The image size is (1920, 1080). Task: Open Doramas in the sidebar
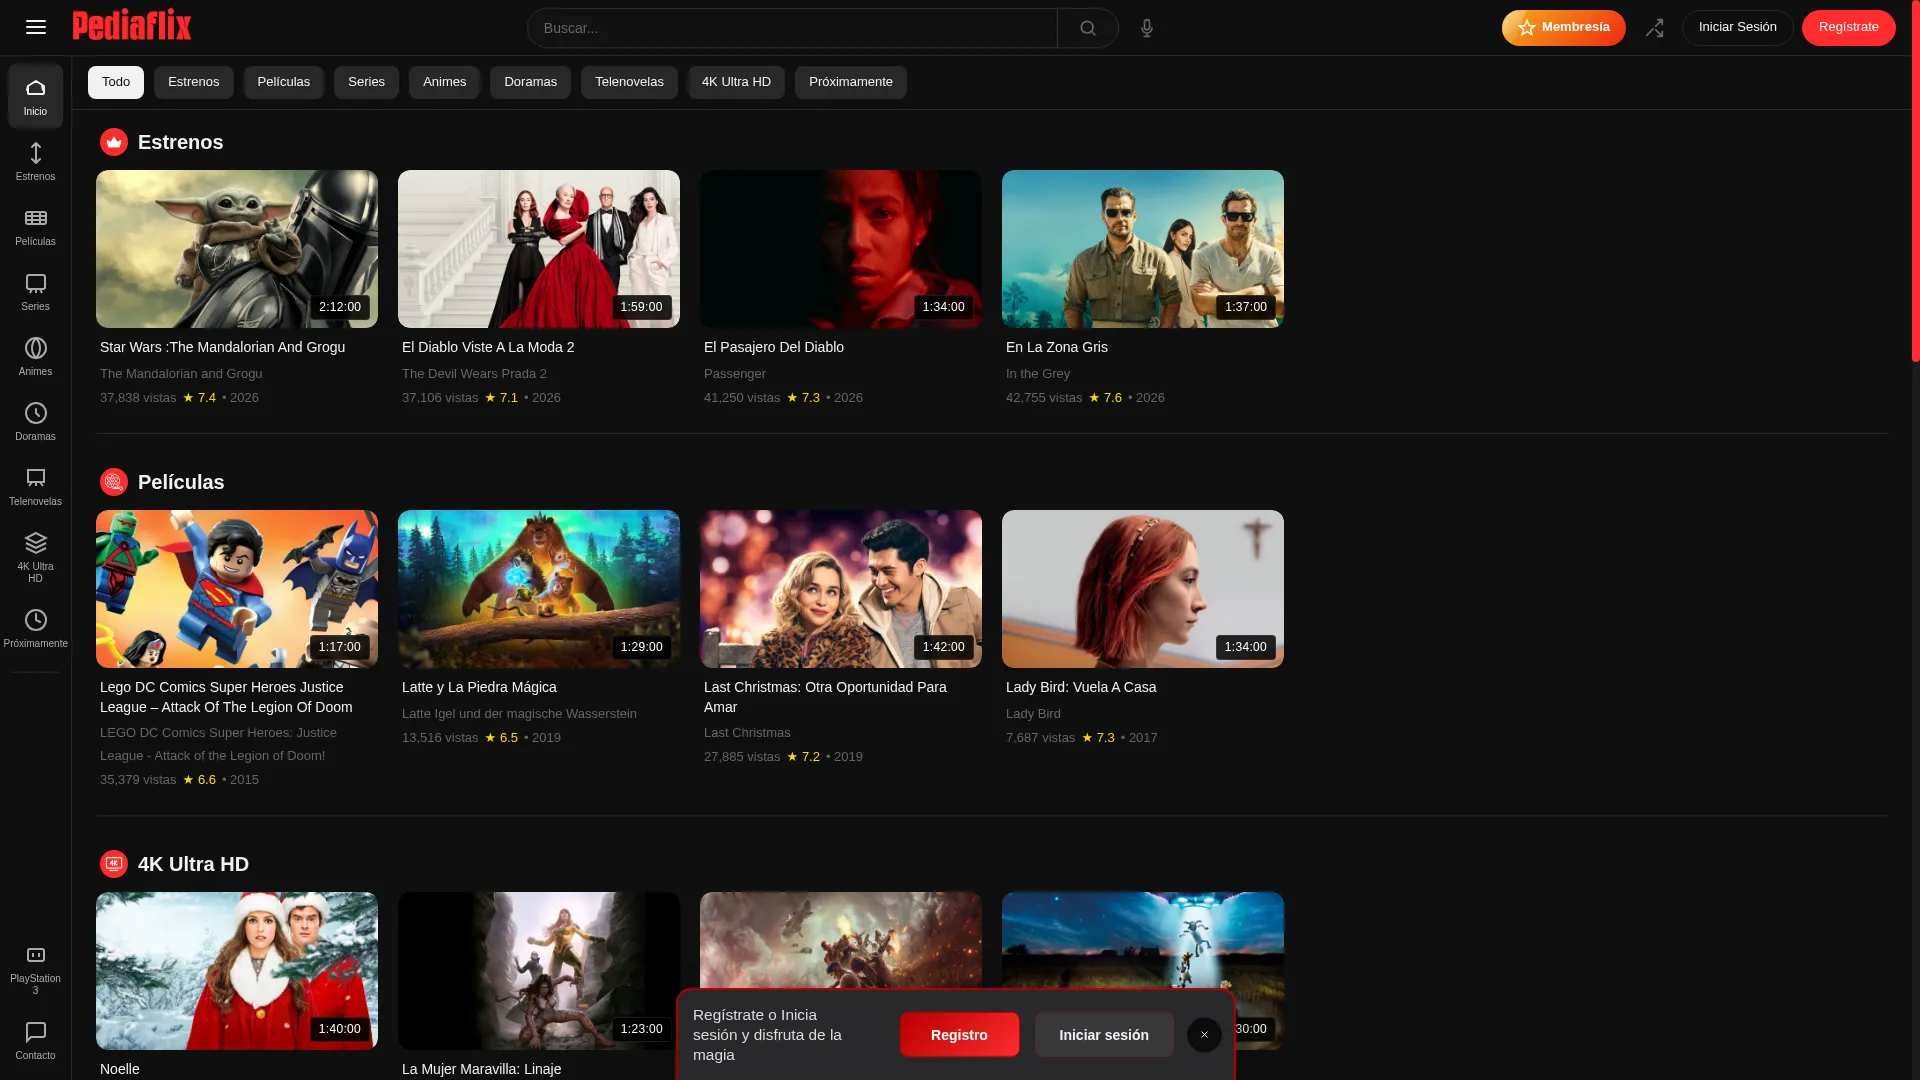[35, 421]
